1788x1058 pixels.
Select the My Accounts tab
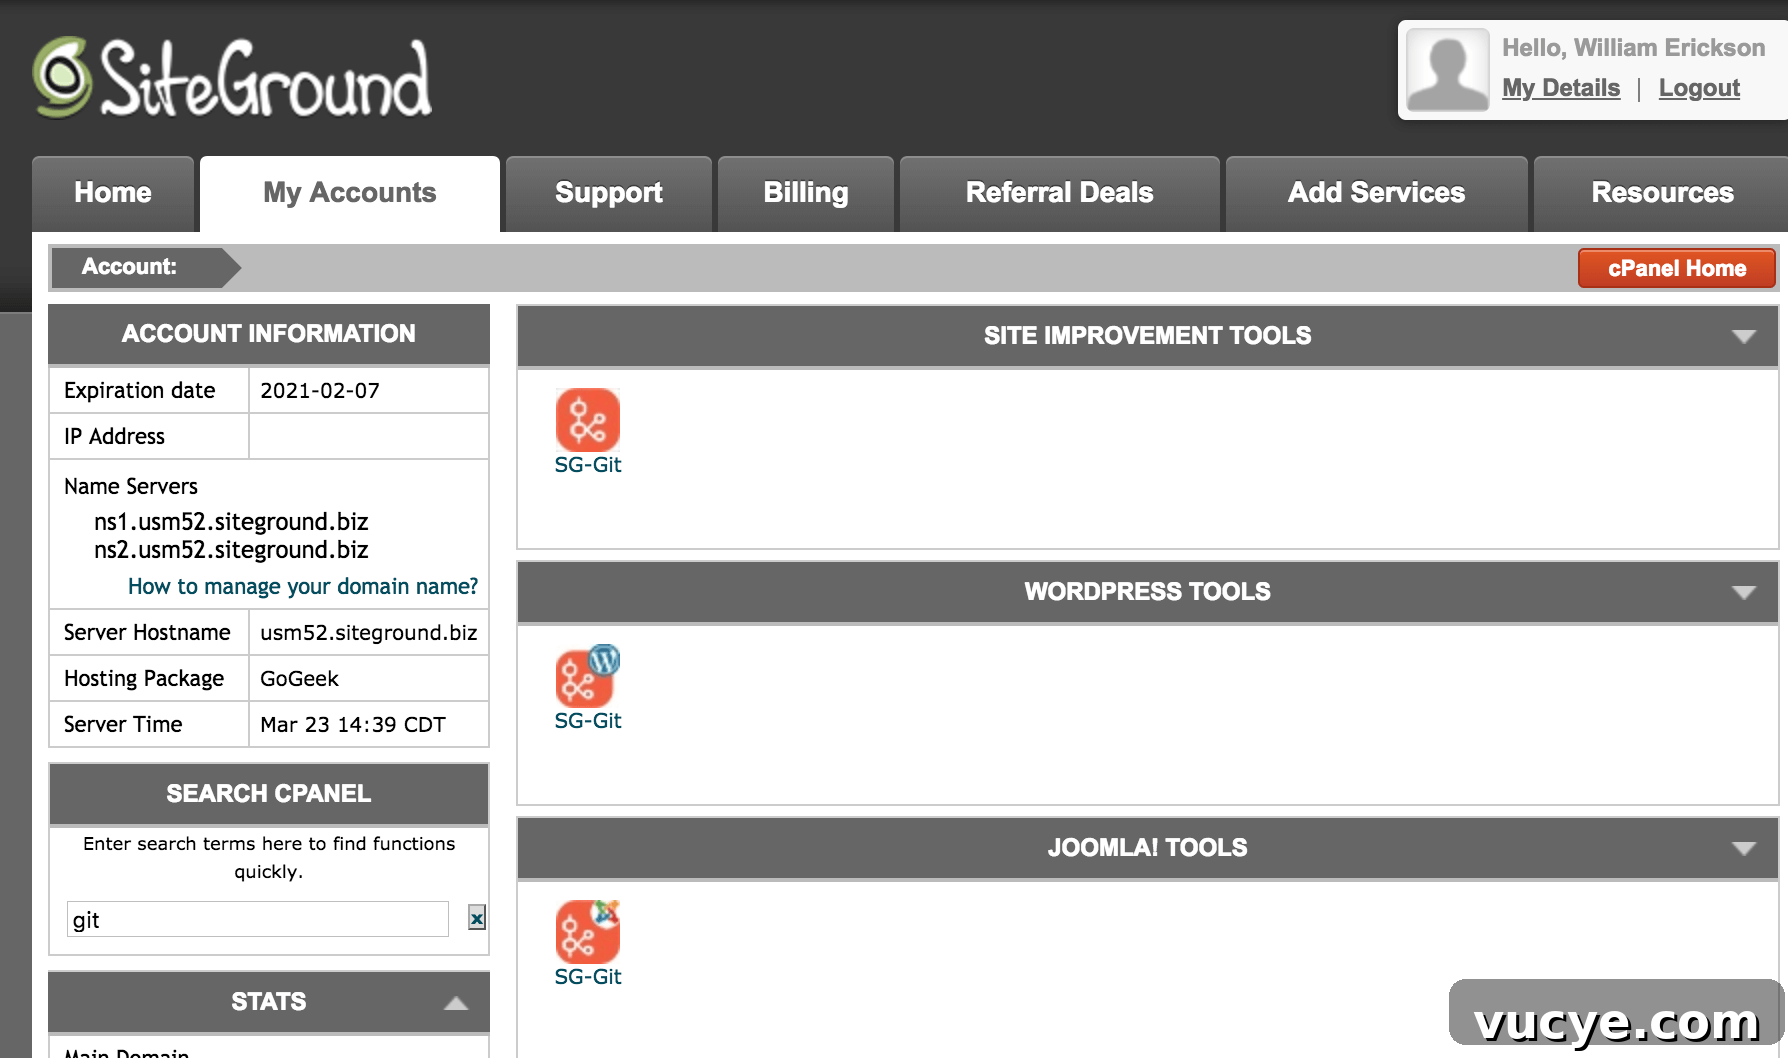point(350,193)
